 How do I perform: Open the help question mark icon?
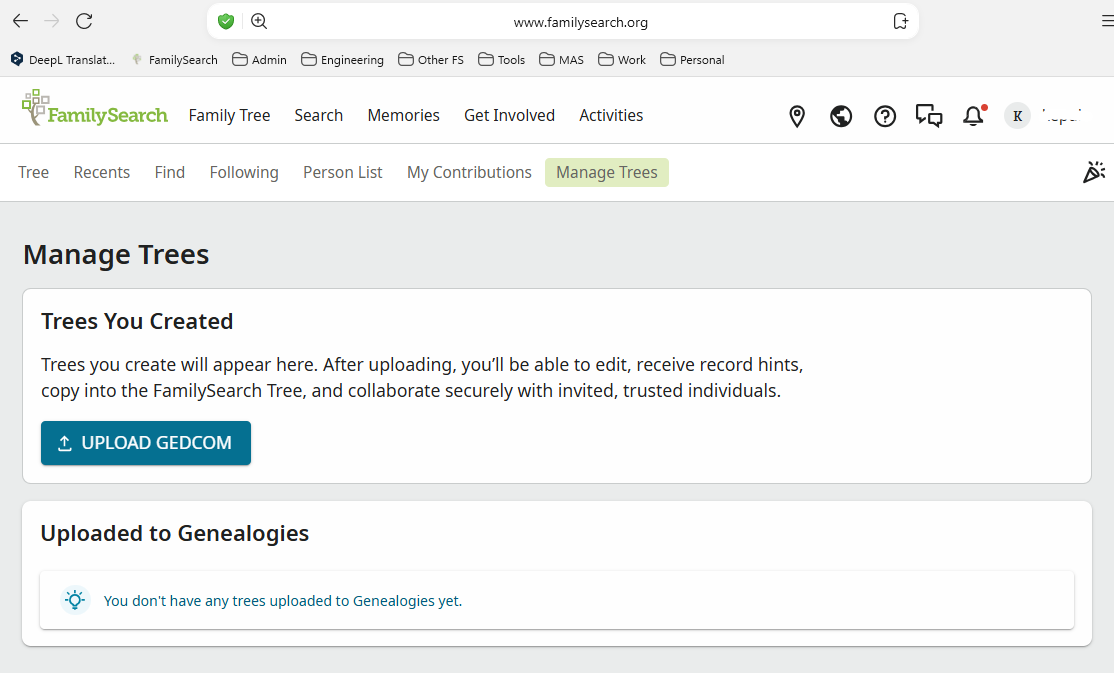pos(885,116)
